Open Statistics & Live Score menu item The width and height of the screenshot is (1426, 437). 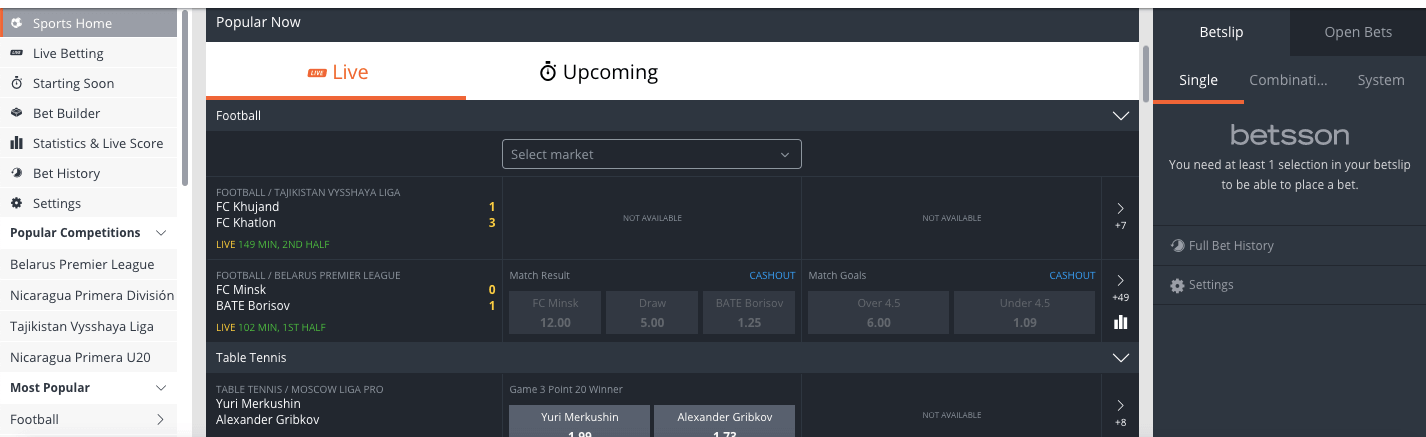pyautogui.click(x=89, y=143)
